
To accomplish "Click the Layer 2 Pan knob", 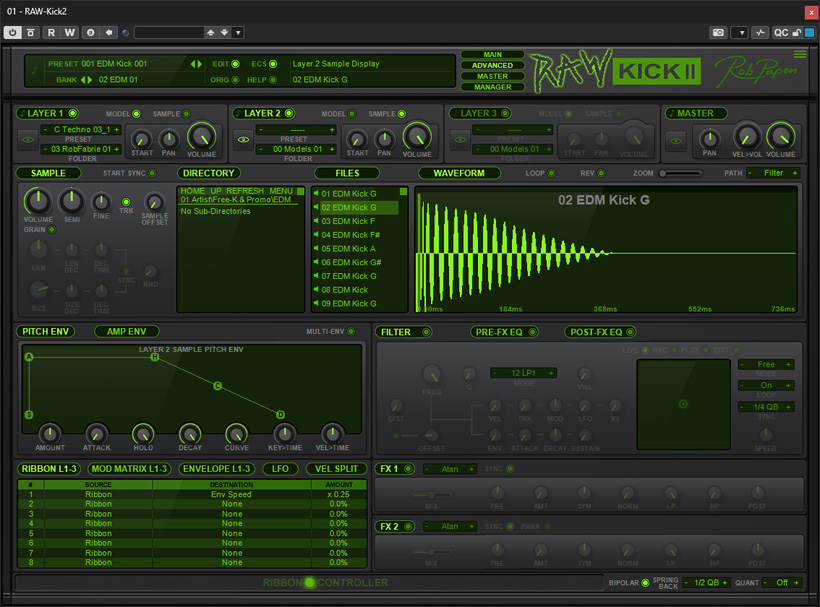I will 384,139.
